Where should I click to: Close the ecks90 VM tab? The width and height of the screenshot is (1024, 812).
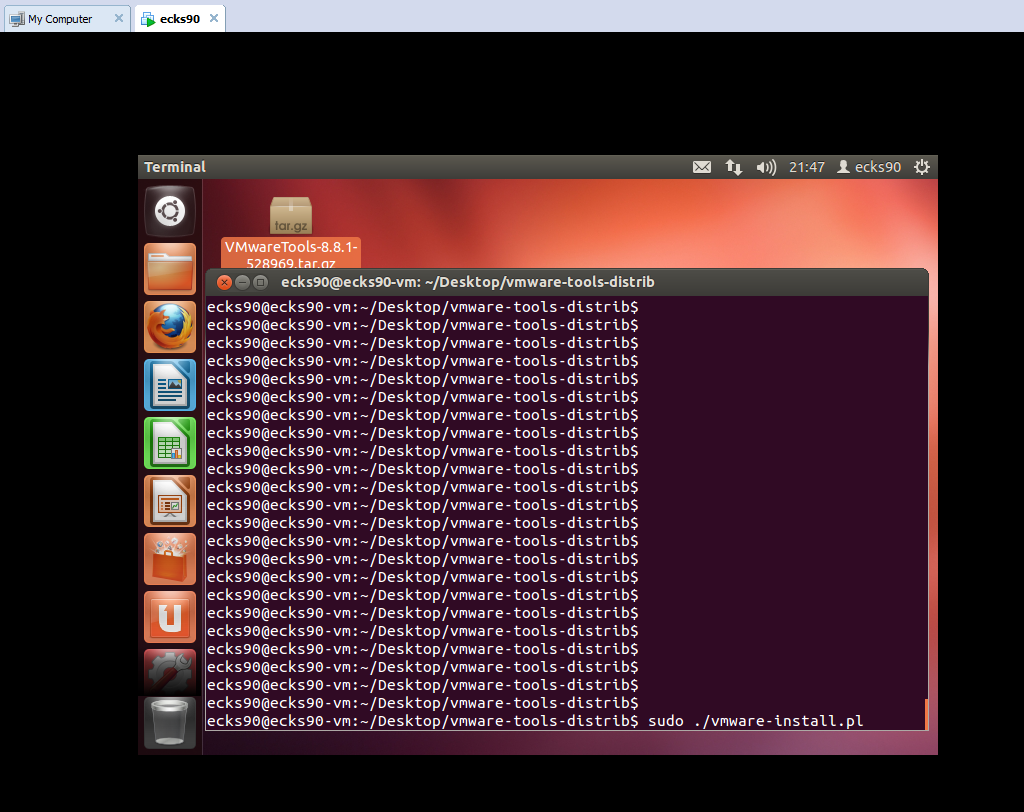[214, 18]
